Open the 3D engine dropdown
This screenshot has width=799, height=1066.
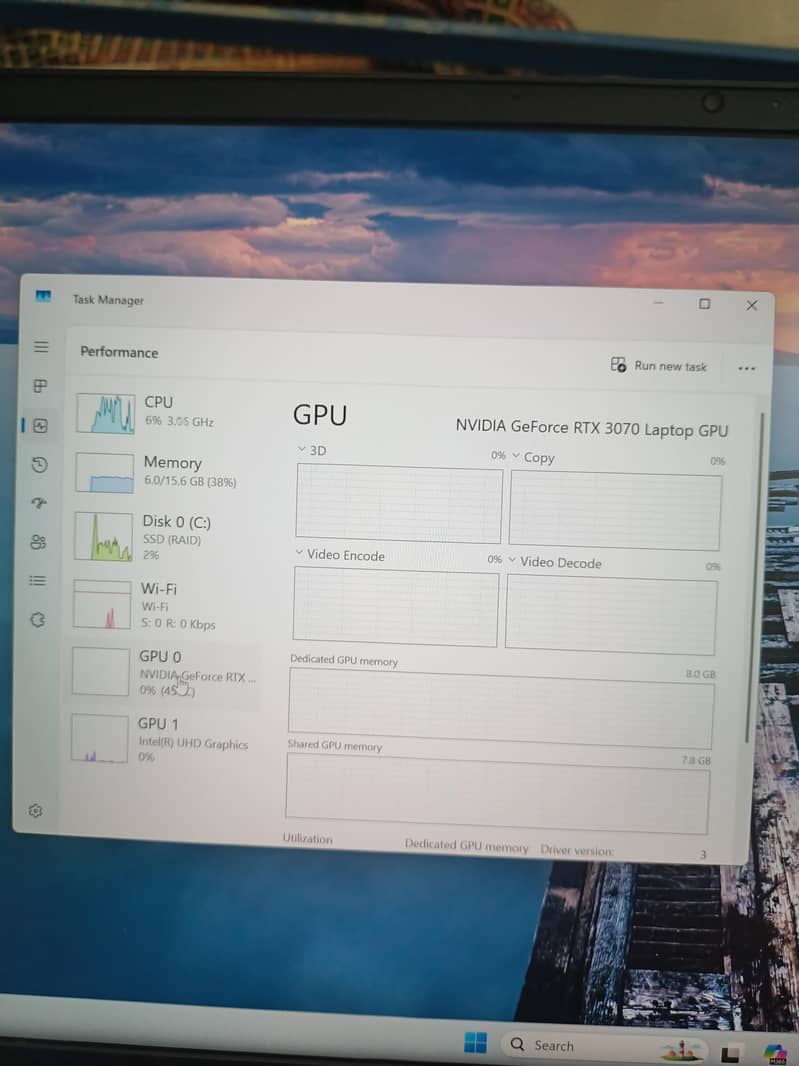pos(312,450)
